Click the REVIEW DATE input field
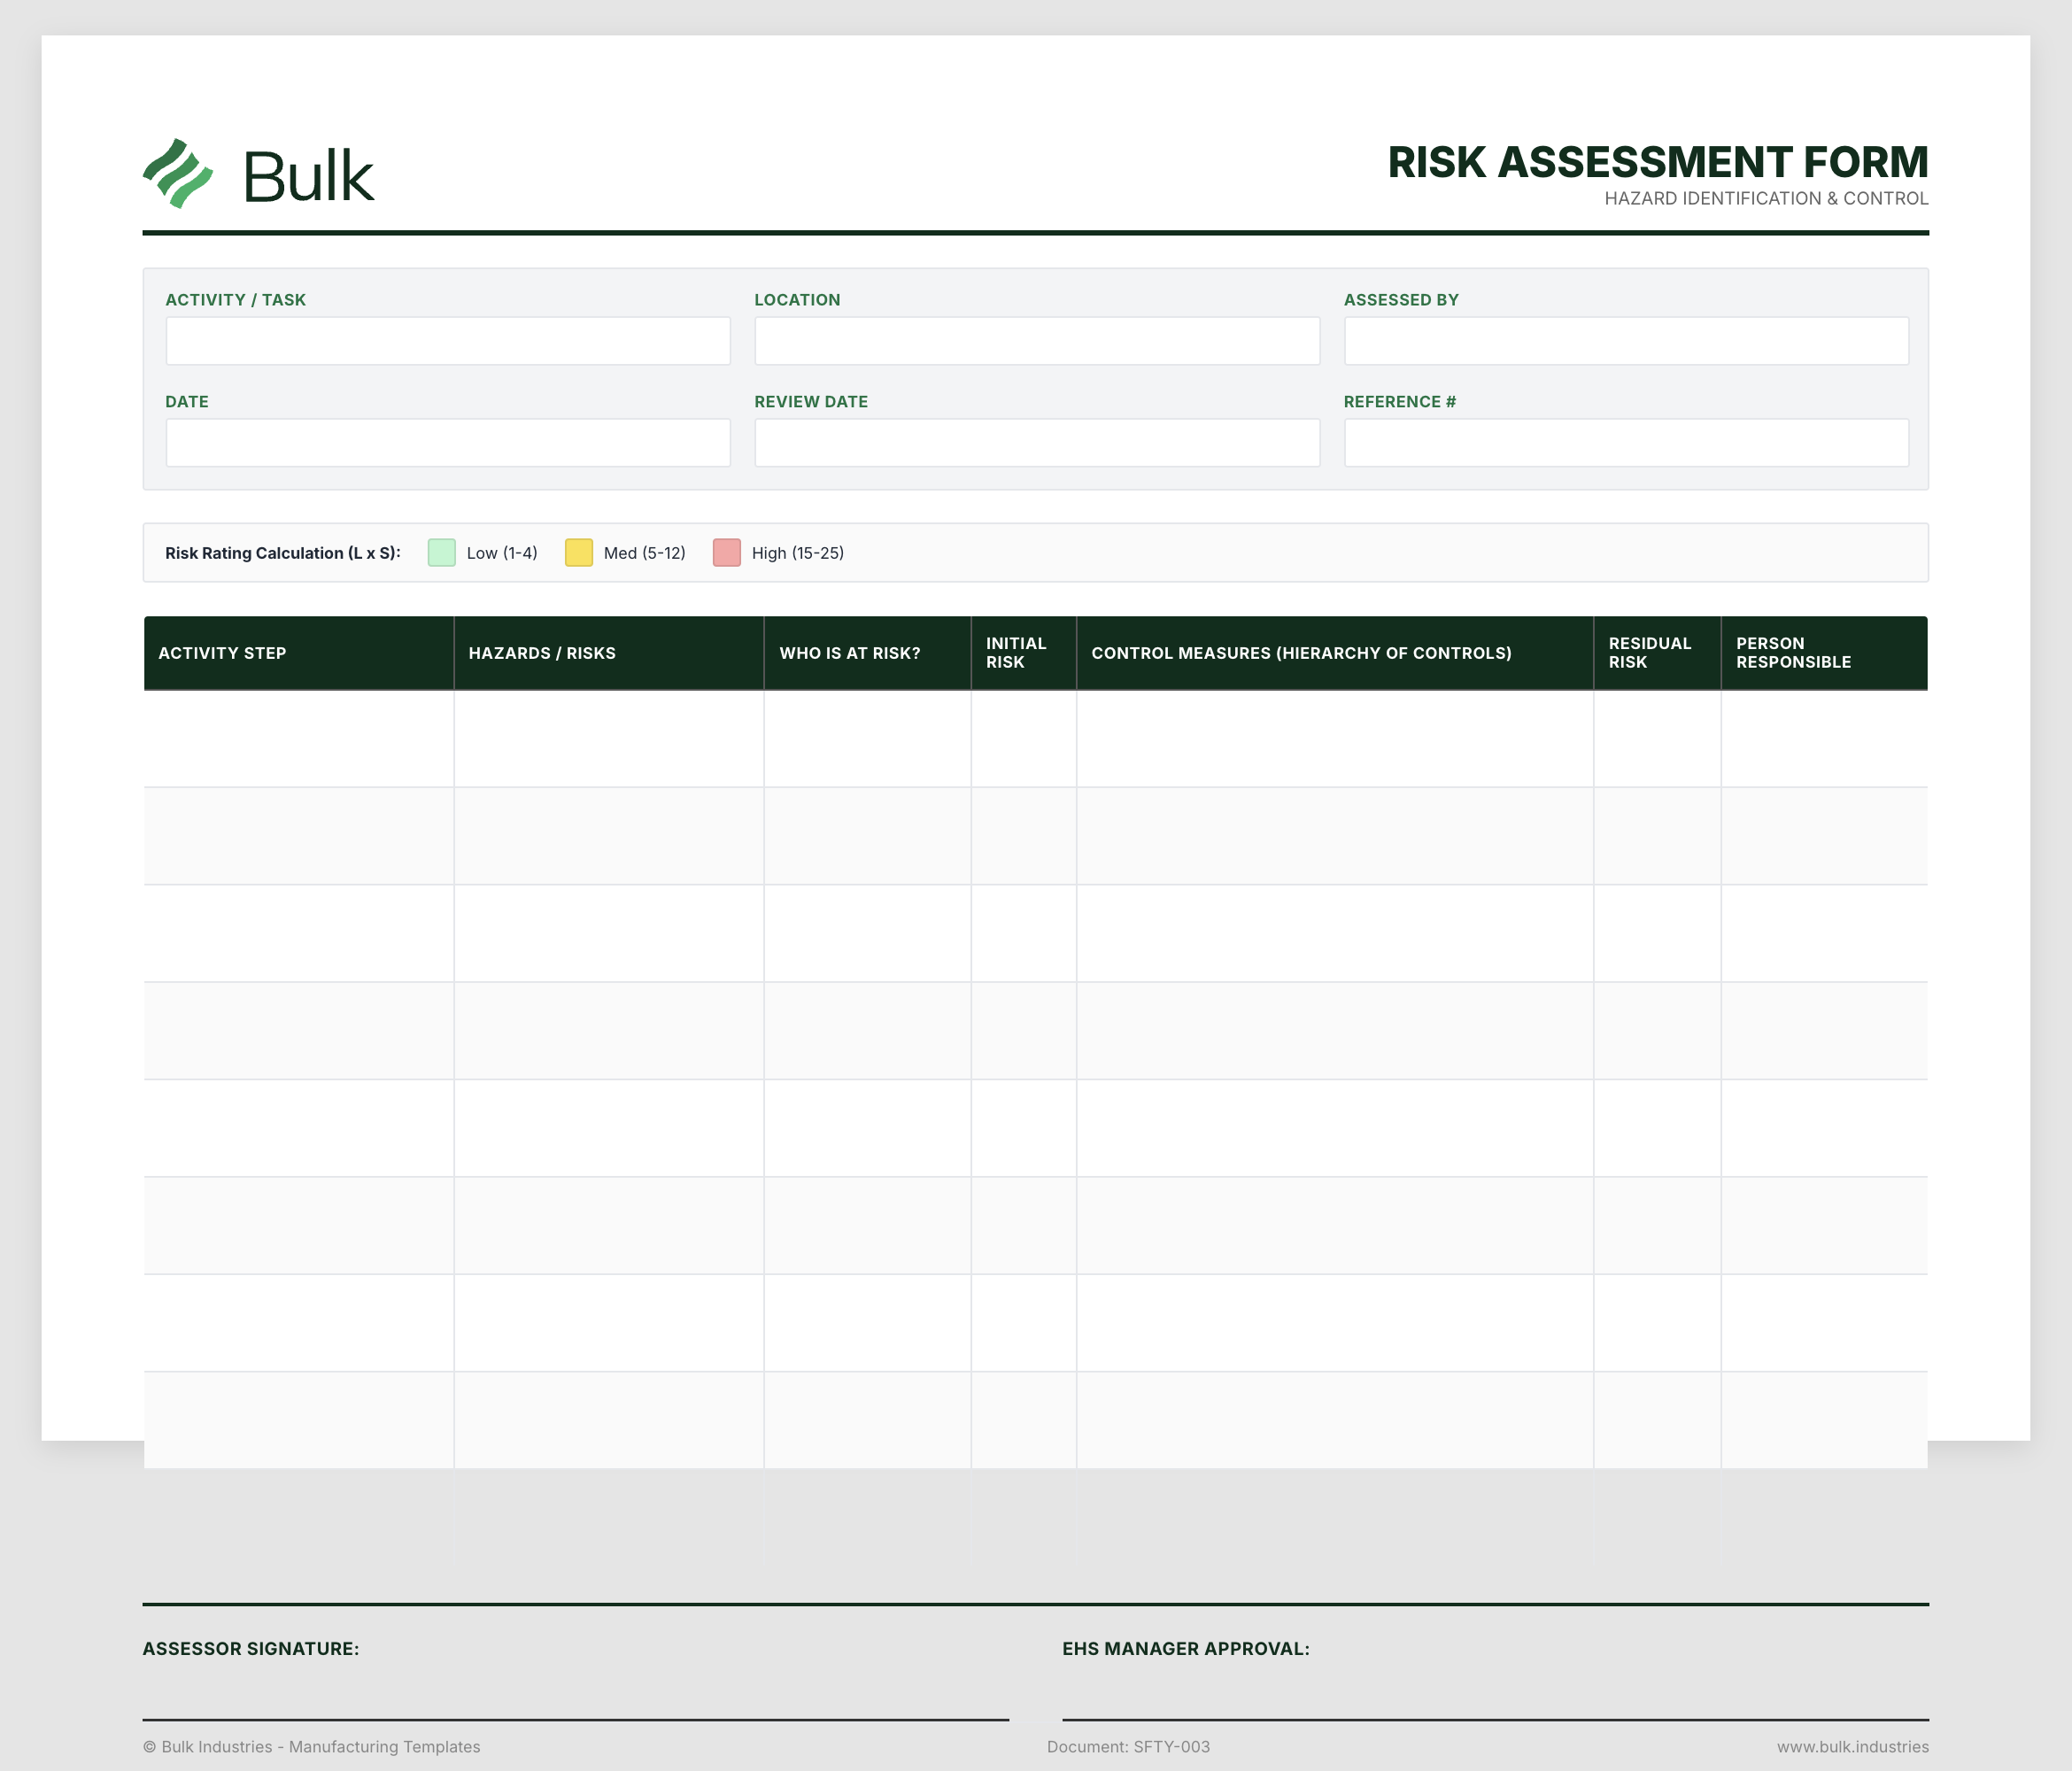The width and height of the screenshot is (2072, 1771). point(1037,442)
